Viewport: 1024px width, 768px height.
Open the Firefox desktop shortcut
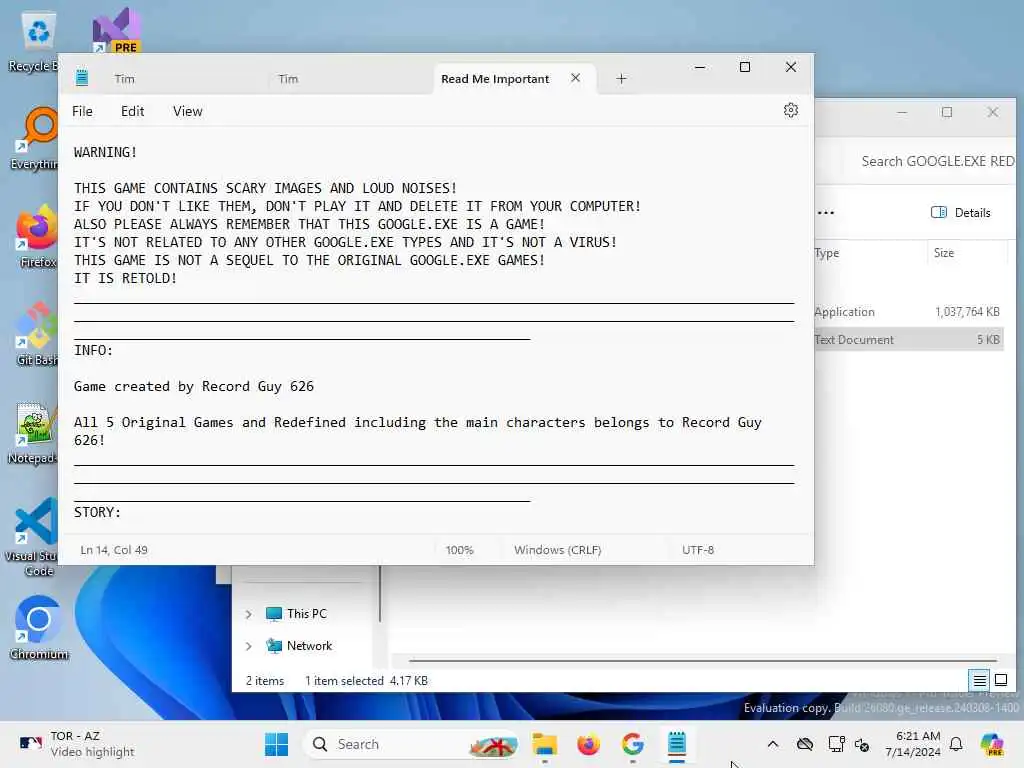click(x=37, y=236)
